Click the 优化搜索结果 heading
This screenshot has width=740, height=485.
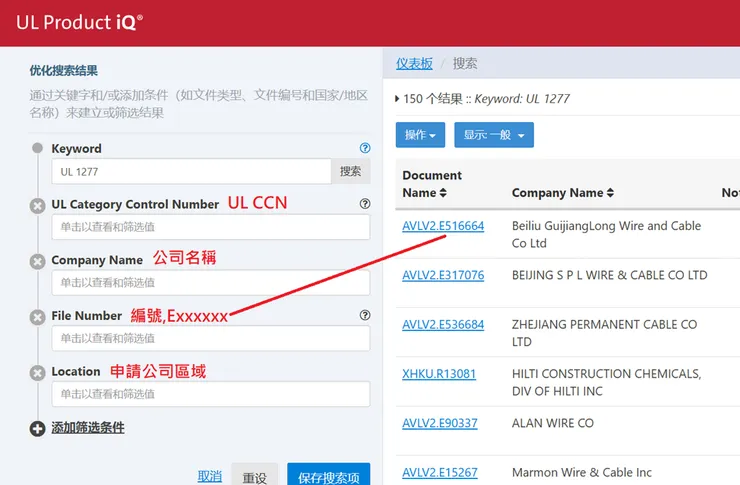64,71
